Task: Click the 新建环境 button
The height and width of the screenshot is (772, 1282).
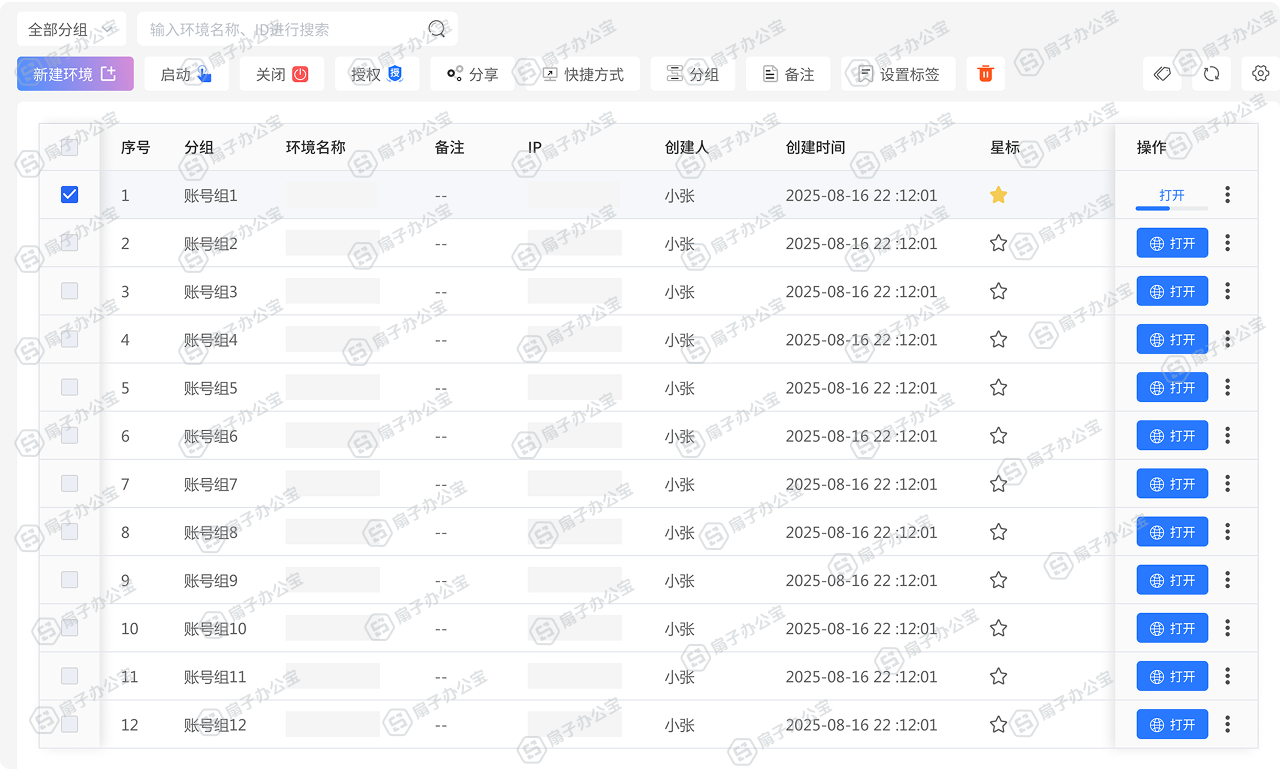Action: pyautogui.click(x=75, y=74)
